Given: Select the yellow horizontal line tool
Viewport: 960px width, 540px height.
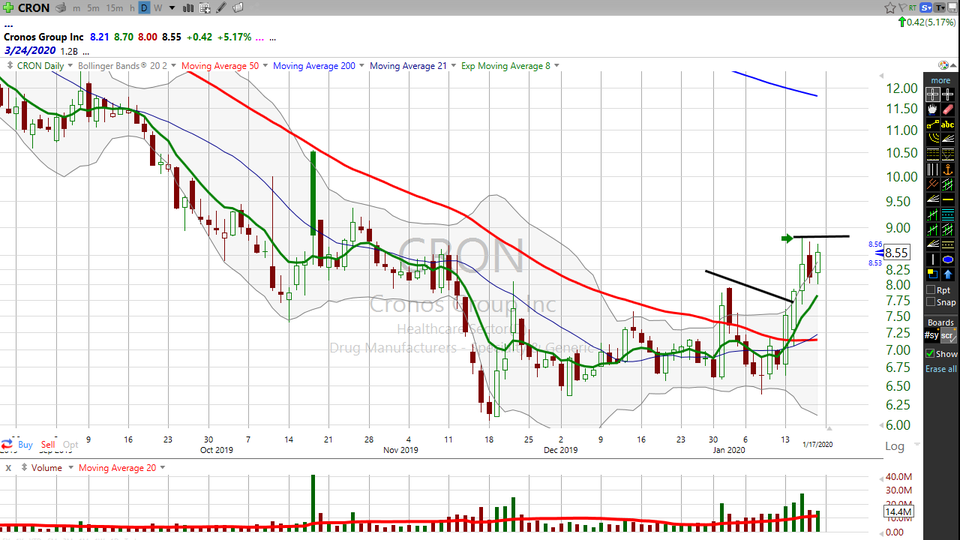Looking at the screenshot, I should point(948,199).
